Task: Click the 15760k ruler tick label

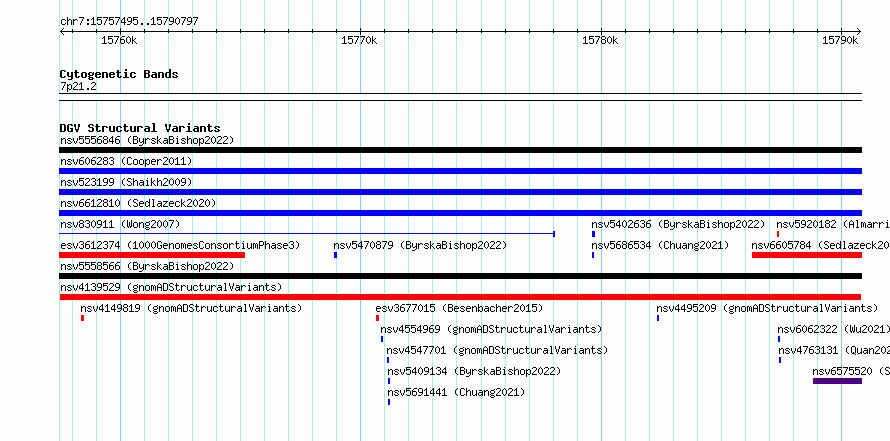Action: tap(119, 40)
